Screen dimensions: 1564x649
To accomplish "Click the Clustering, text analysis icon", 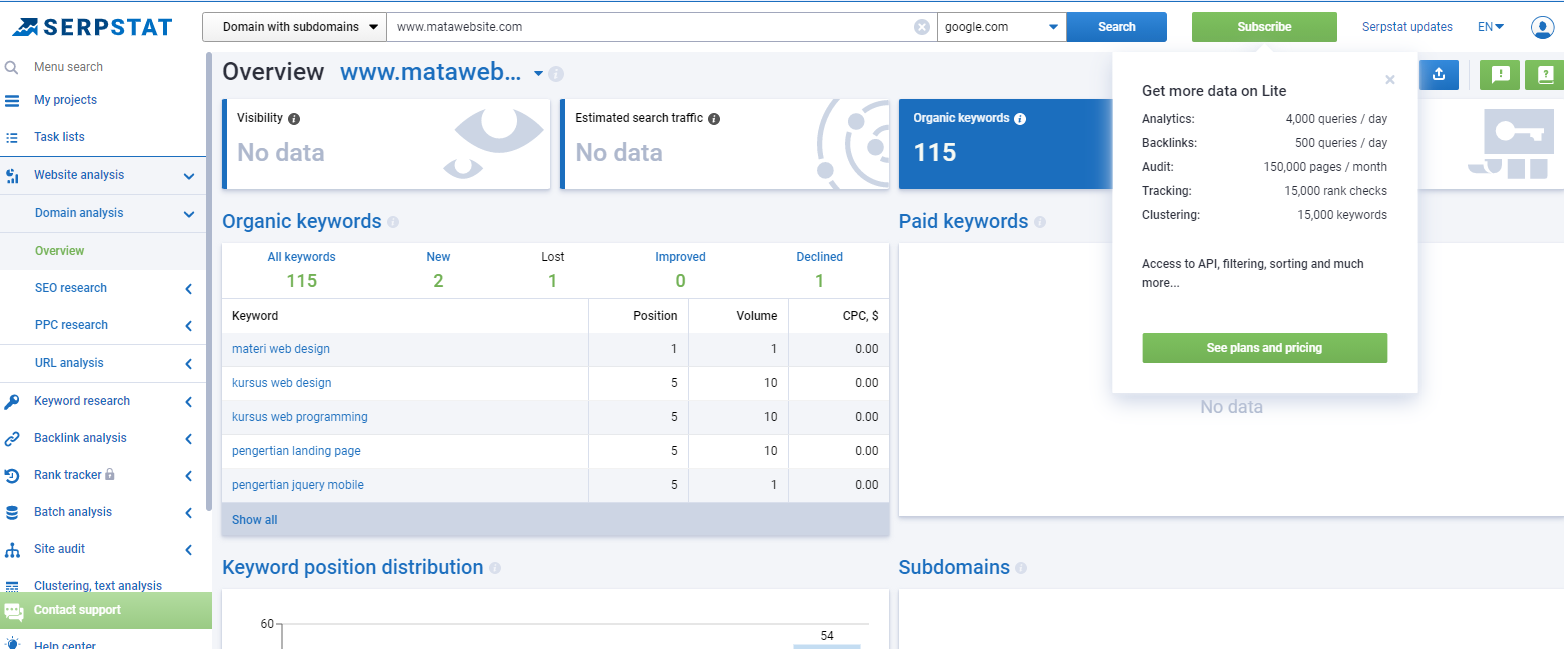I will pyautogui.click(x=12, y=586).
